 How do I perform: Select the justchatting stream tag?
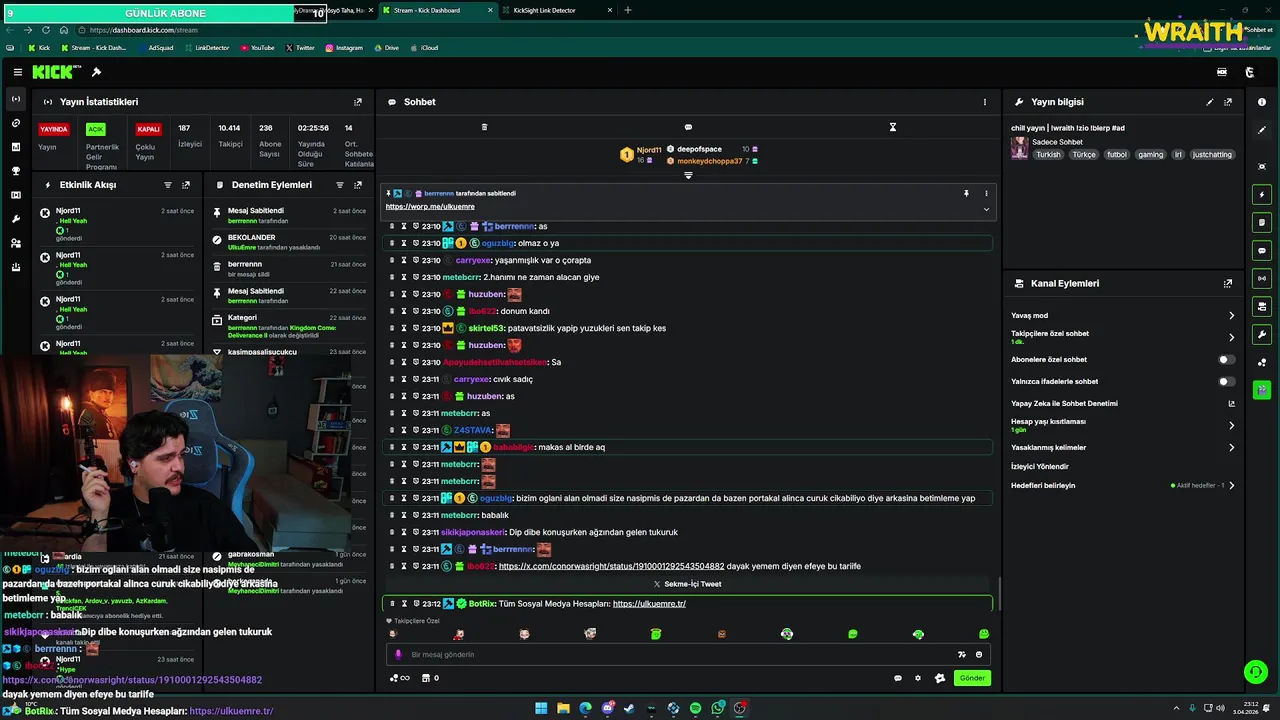[1213, 155]
